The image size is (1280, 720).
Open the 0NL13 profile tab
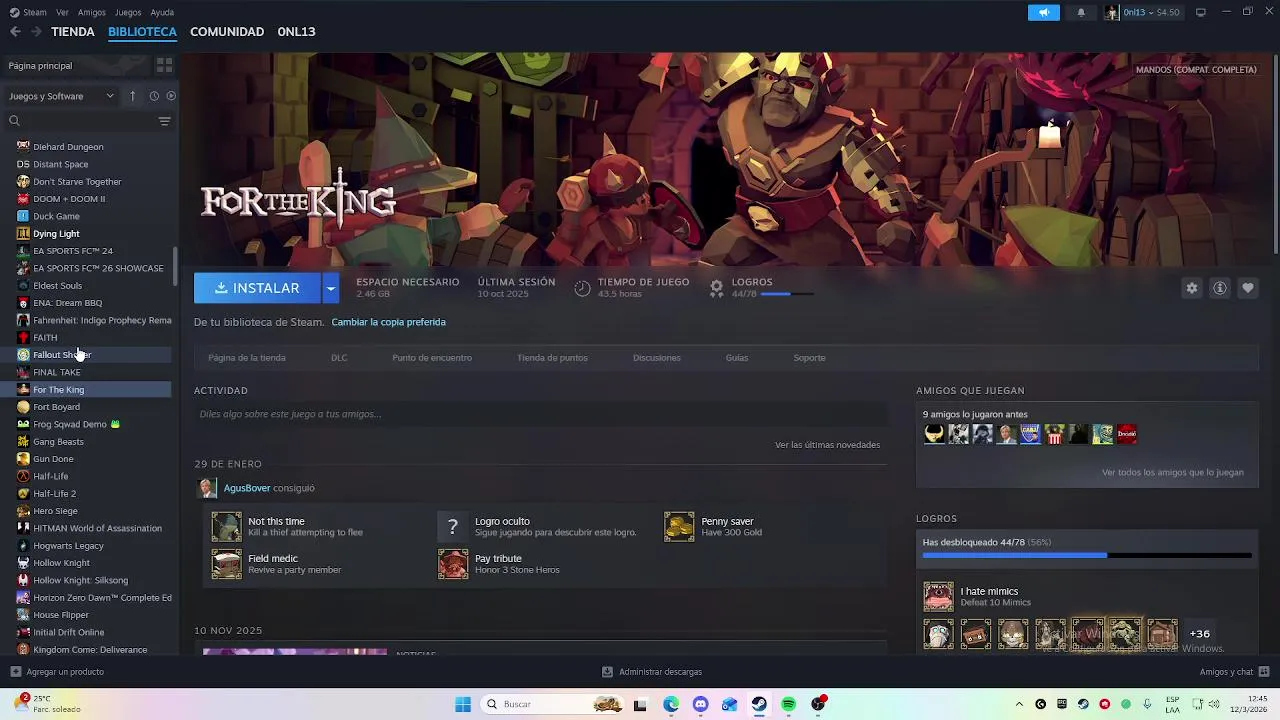(x=296, y=32)
